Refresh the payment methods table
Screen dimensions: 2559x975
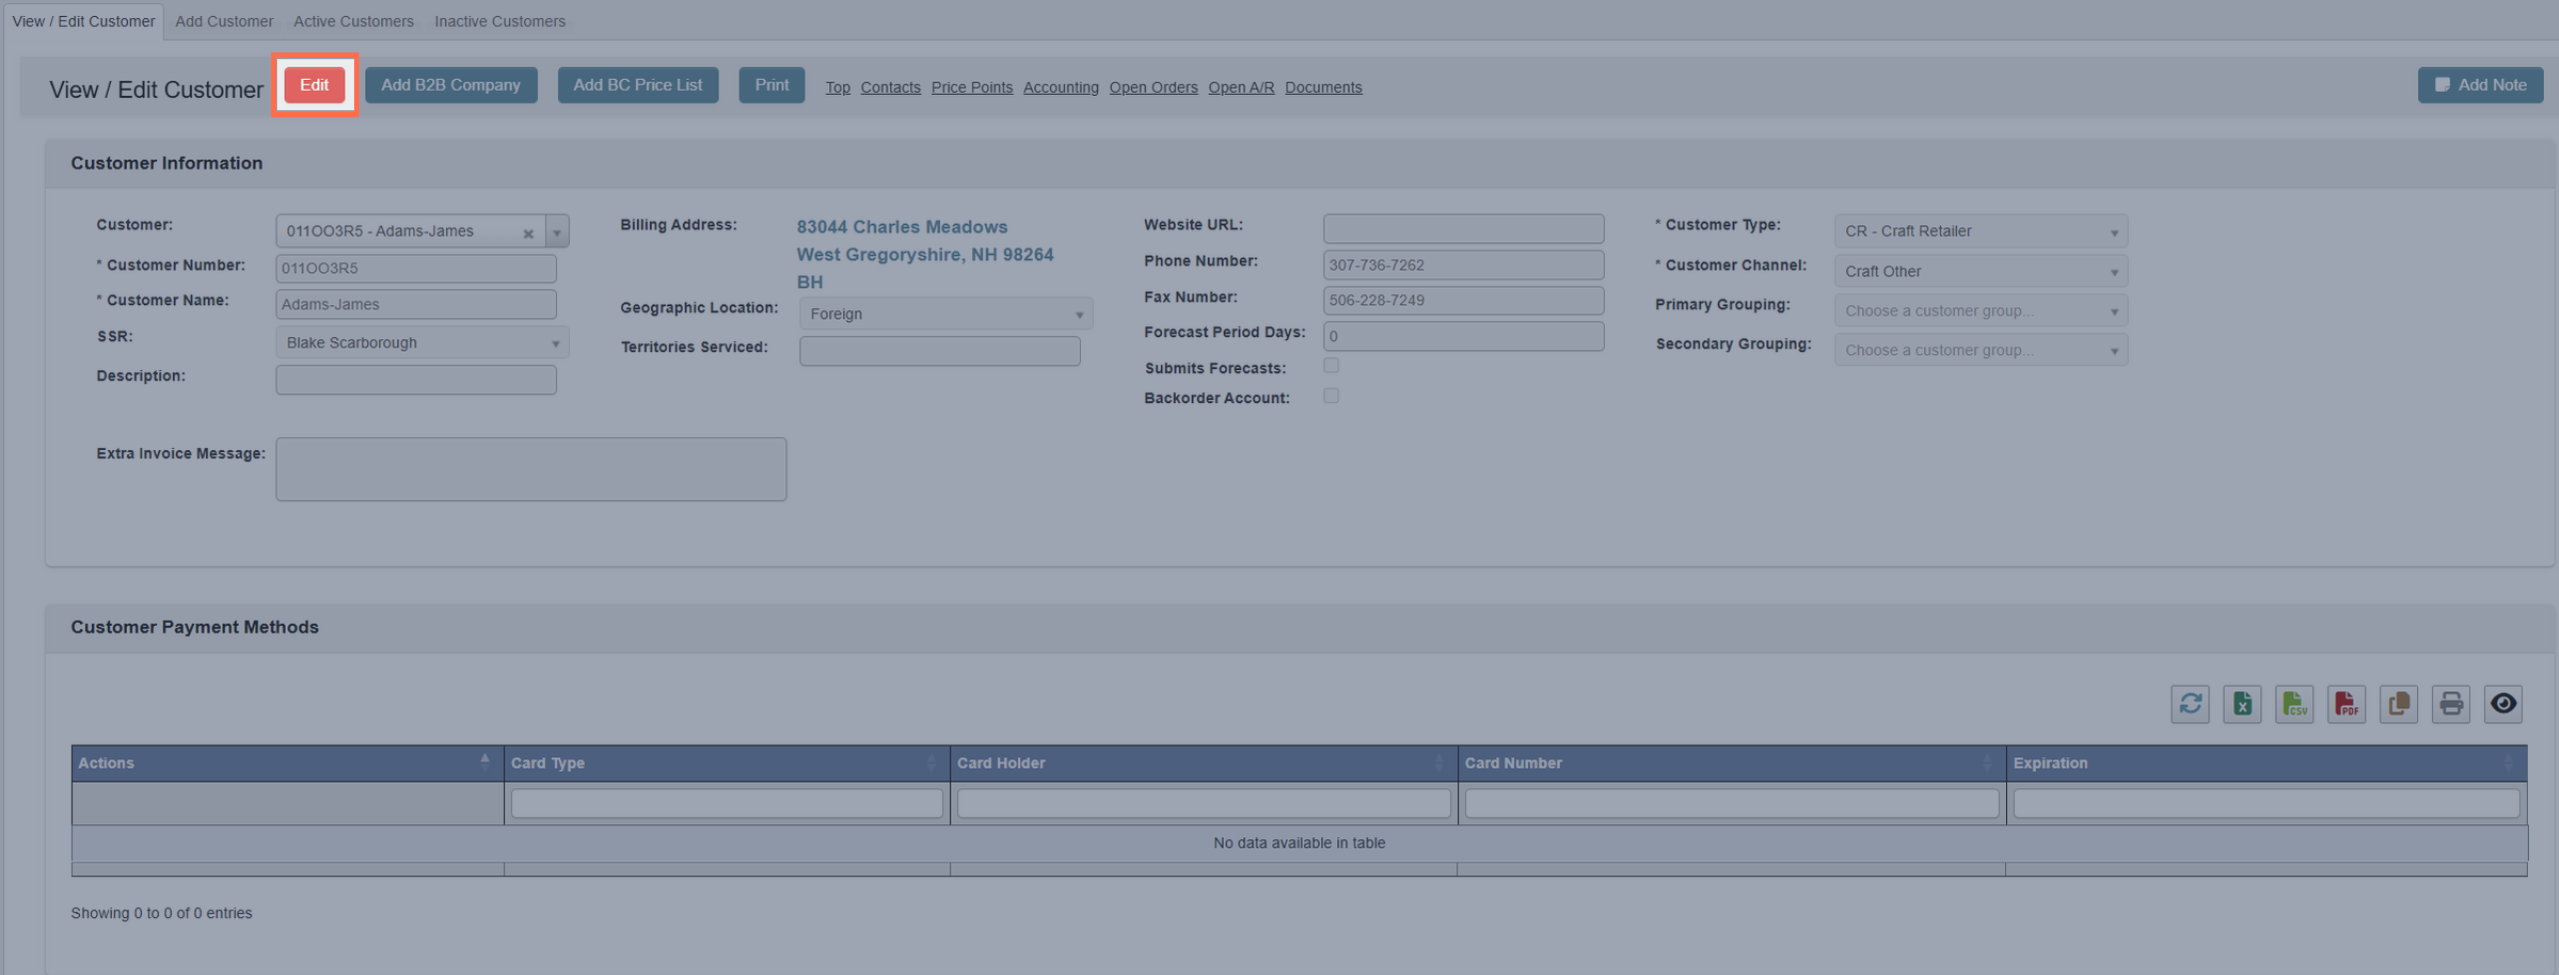pyautogui.click(x=2189, y=704)
